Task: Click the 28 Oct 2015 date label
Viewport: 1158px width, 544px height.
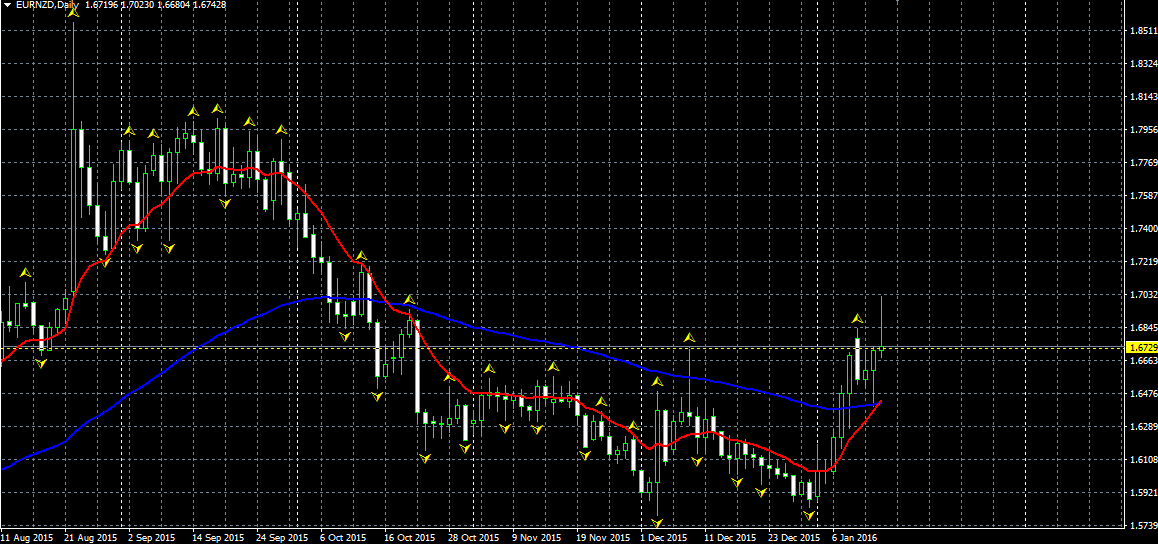Action: pos(474,537)
